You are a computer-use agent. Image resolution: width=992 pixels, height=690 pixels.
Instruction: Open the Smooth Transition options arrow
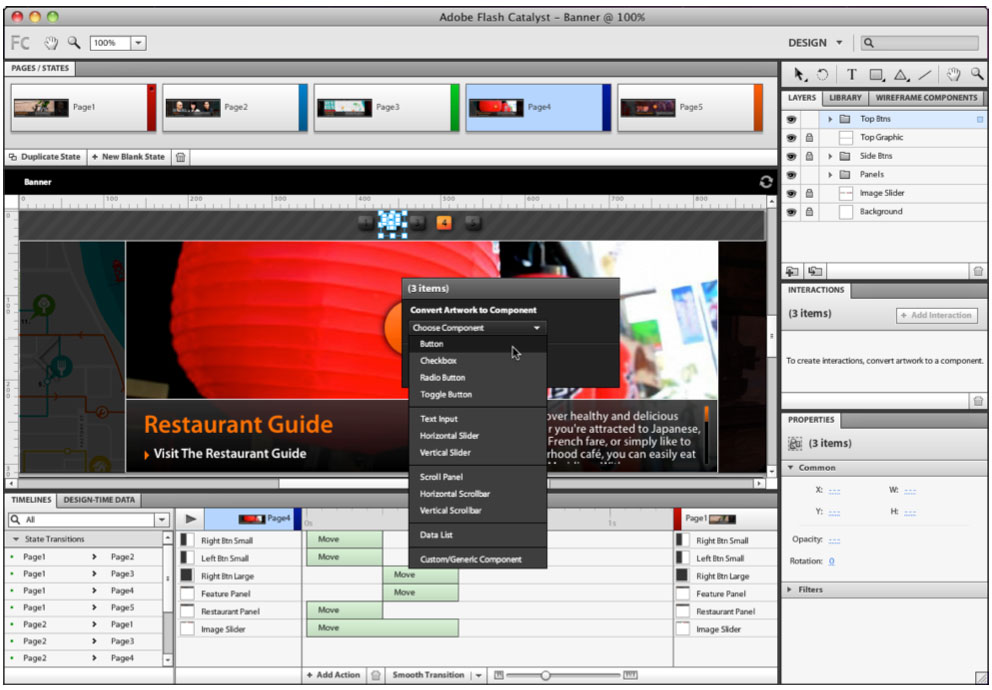(x=478, y=675)
